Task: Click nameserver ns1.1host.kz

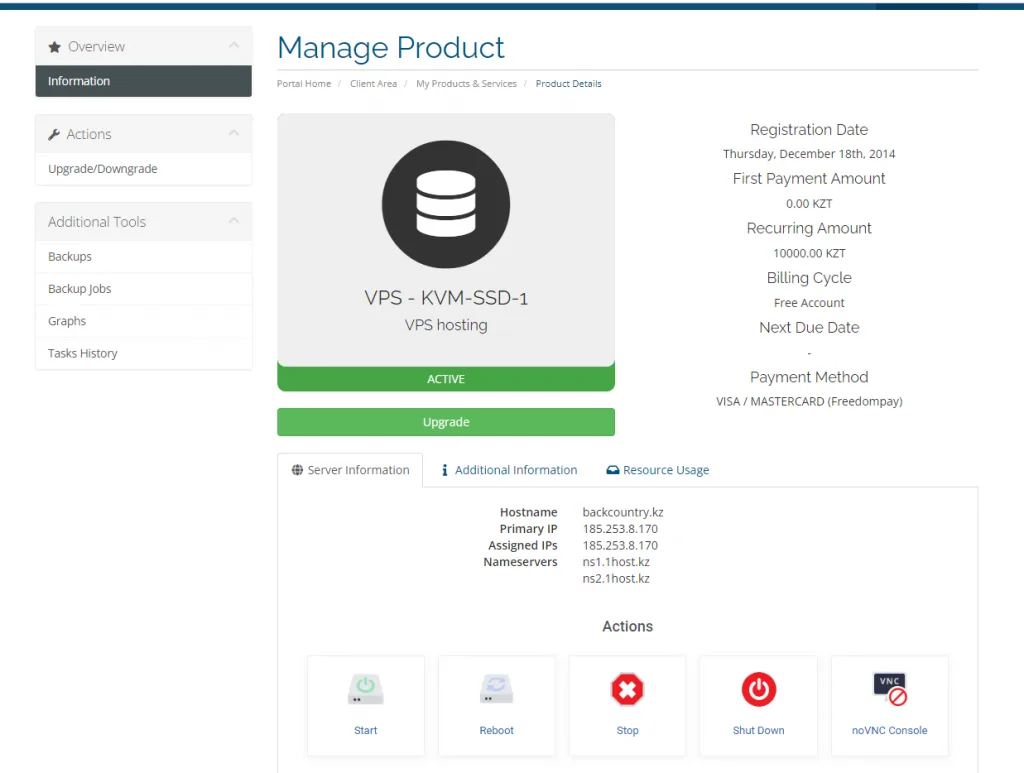Action: coord(616,562)
